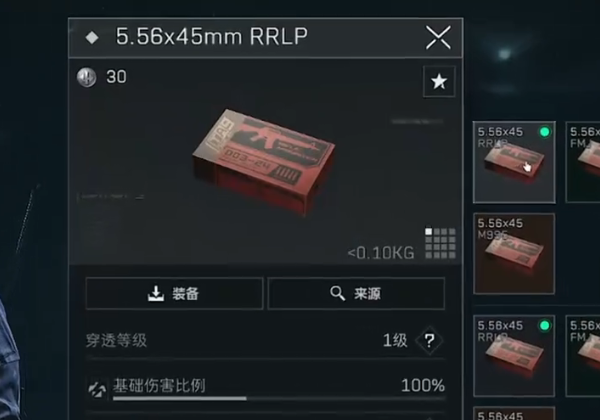Toggle the favorite star for this ammo
Viewport: 600px width, 420px height.
[439, 81]
